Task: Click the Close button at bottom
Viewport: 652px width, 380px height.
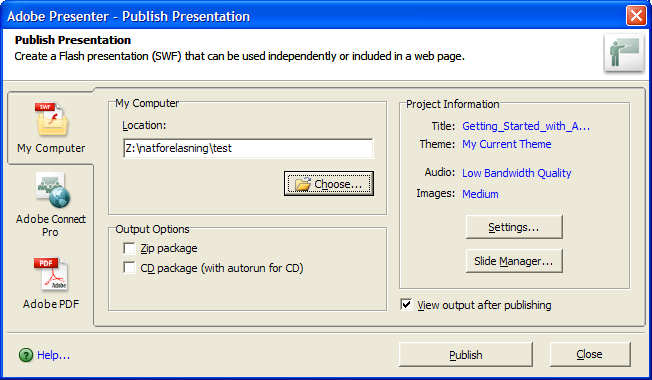Action: click(x=590, y=354)
